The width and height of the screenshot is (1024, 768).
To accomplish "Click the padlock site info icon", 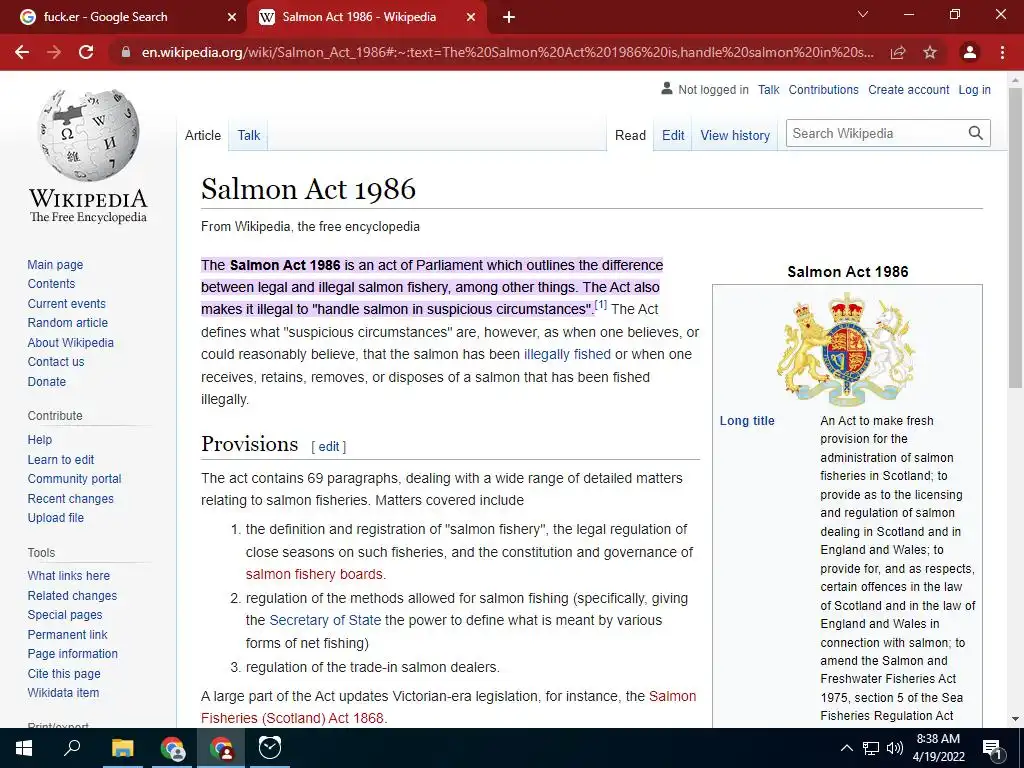I will pyautogui.click(x=126, y=52).
